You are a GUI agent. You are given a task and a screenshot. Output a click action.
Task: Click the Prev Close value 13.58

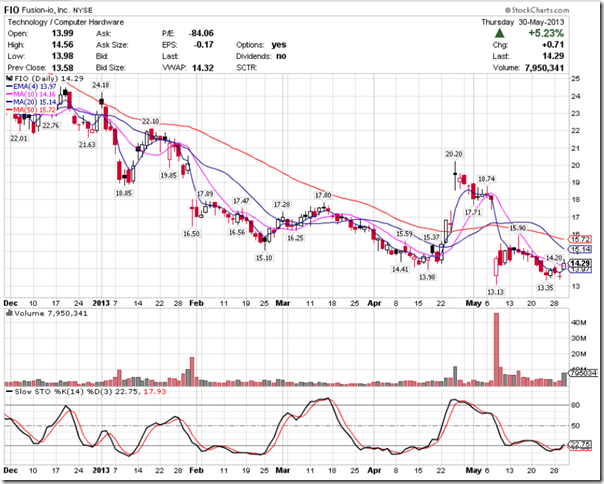[x=62, y=68]
